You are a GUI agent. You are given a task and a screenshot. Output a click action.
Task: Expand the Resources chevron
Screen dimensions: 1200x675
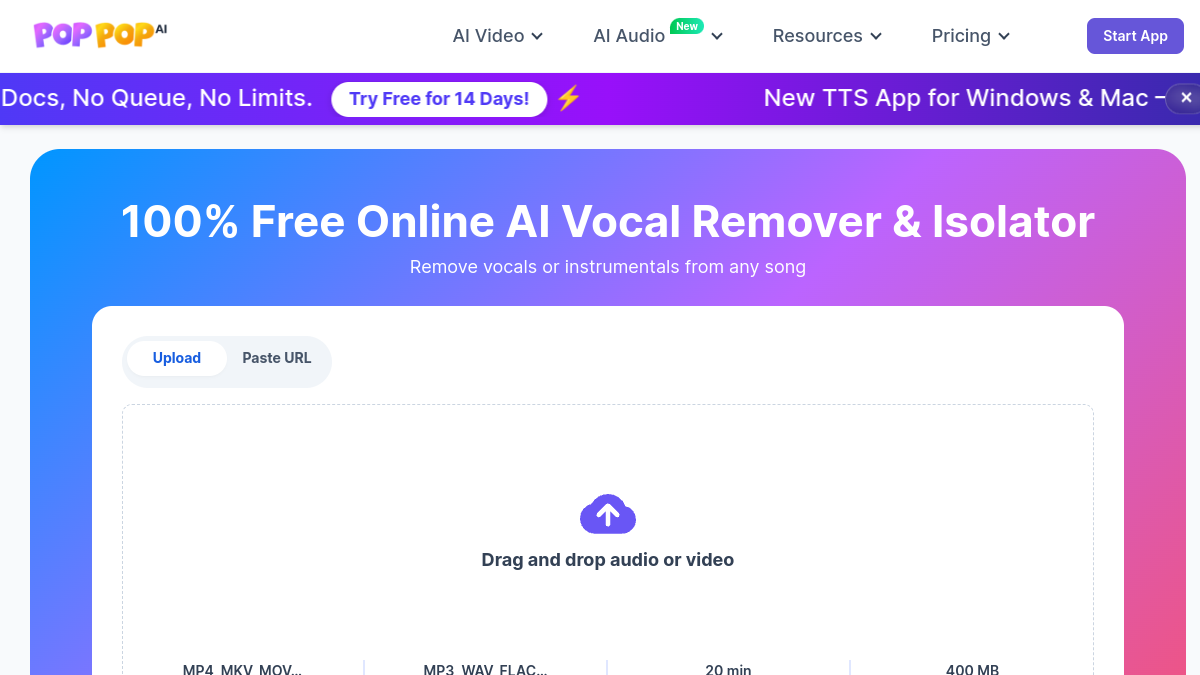coord(876,37)
